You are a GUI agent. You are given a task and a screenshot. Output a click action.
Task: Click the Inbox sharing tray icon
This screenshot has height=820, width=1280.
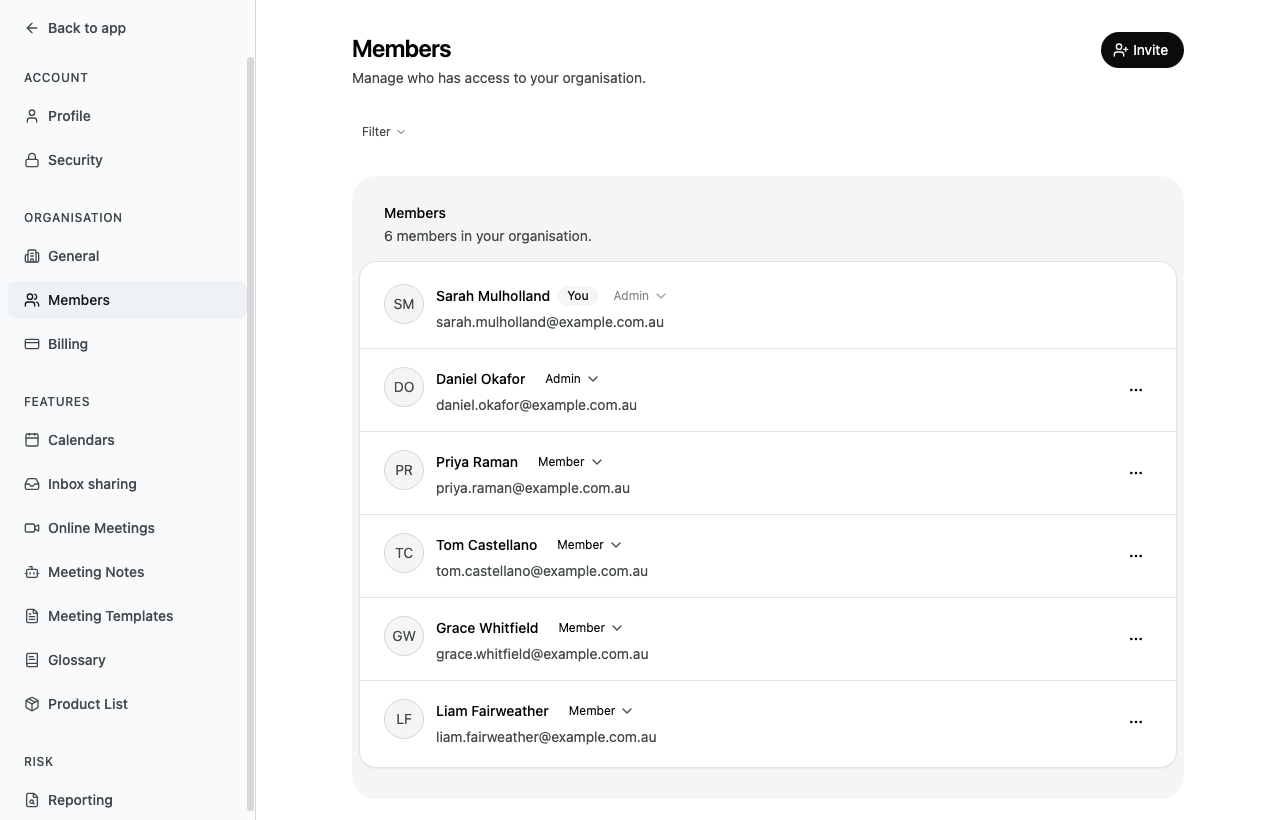click(32, 484)
